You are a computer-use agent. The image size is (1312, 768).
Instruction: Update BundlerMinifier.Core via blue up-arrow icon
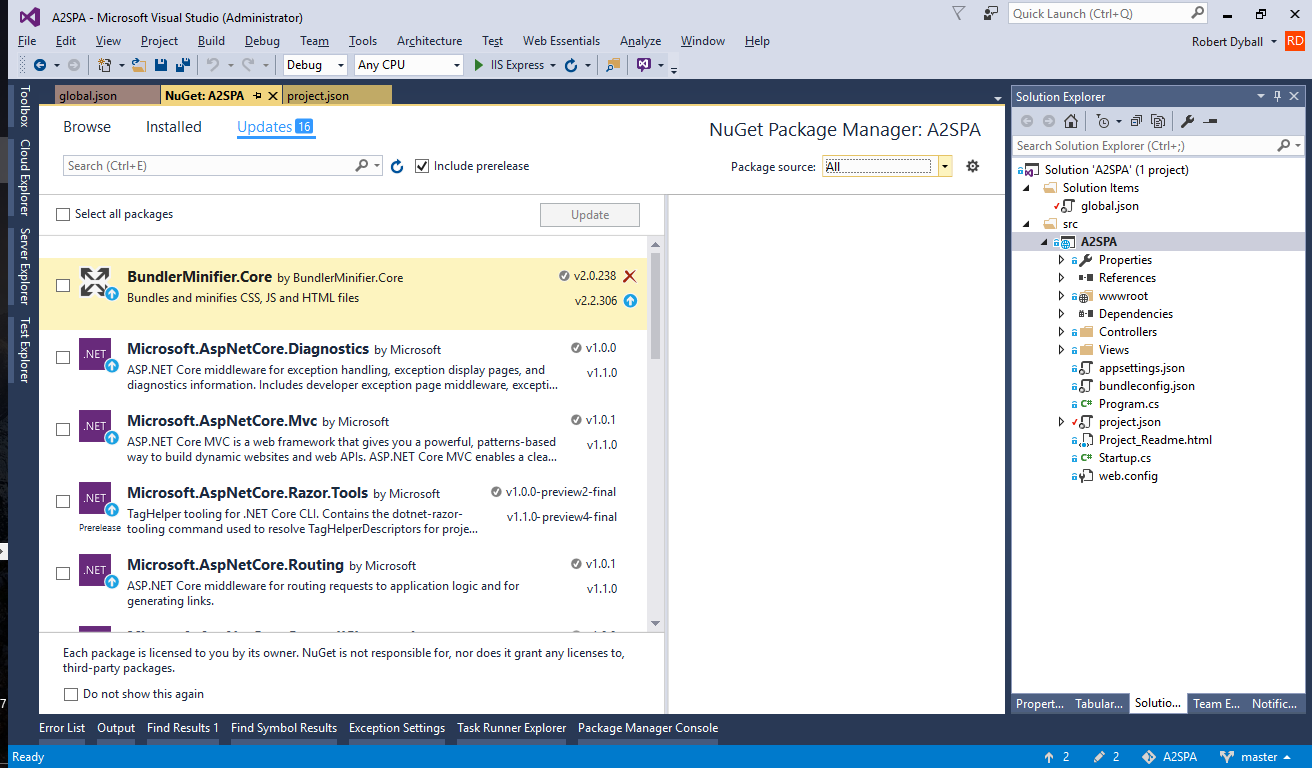[x=630, y=300]
